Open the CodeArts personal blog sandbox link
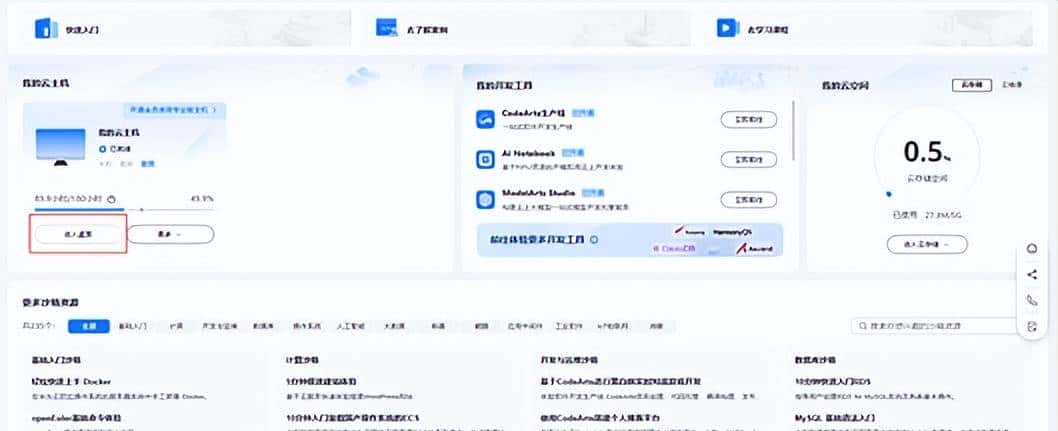This screenshot has height=431, width=1058. tap(600, 418)
